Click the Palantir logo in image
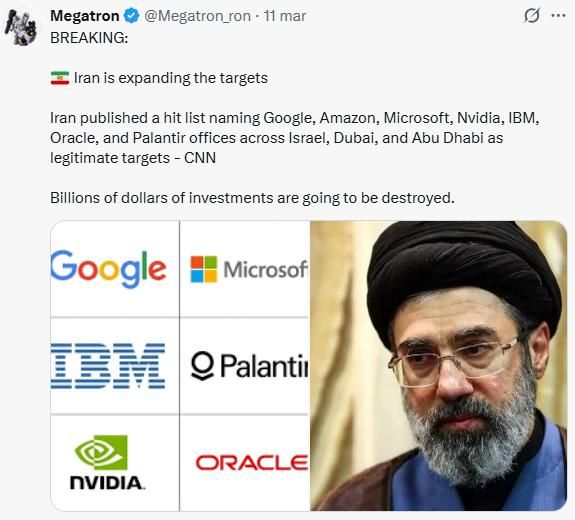Screen dimensions: 575x520 (249, 366)
